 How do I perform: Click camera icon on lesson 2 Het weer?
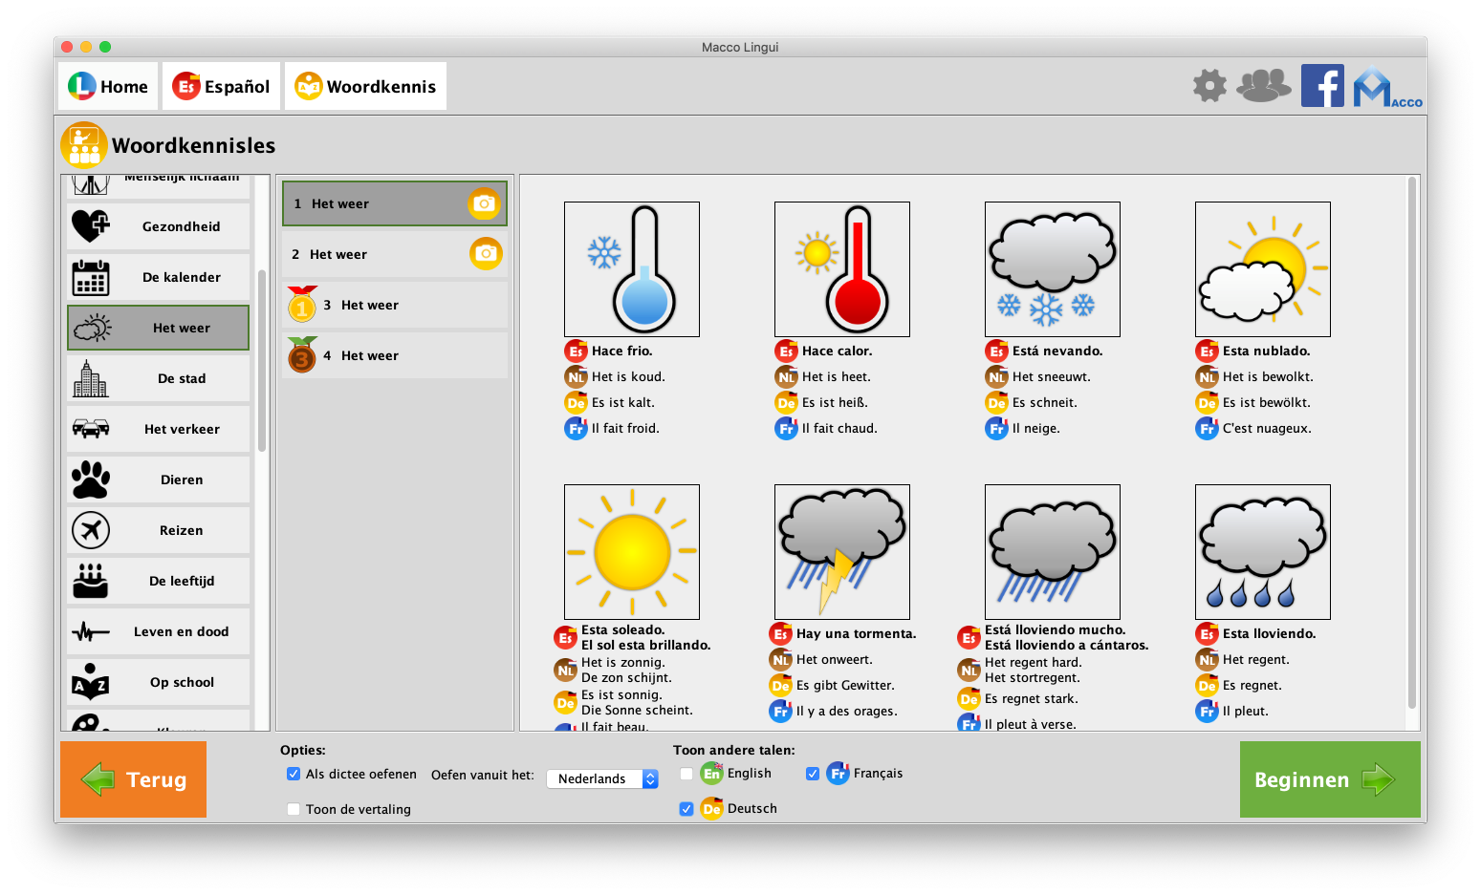pyautogui.click(x=485, y=254)
